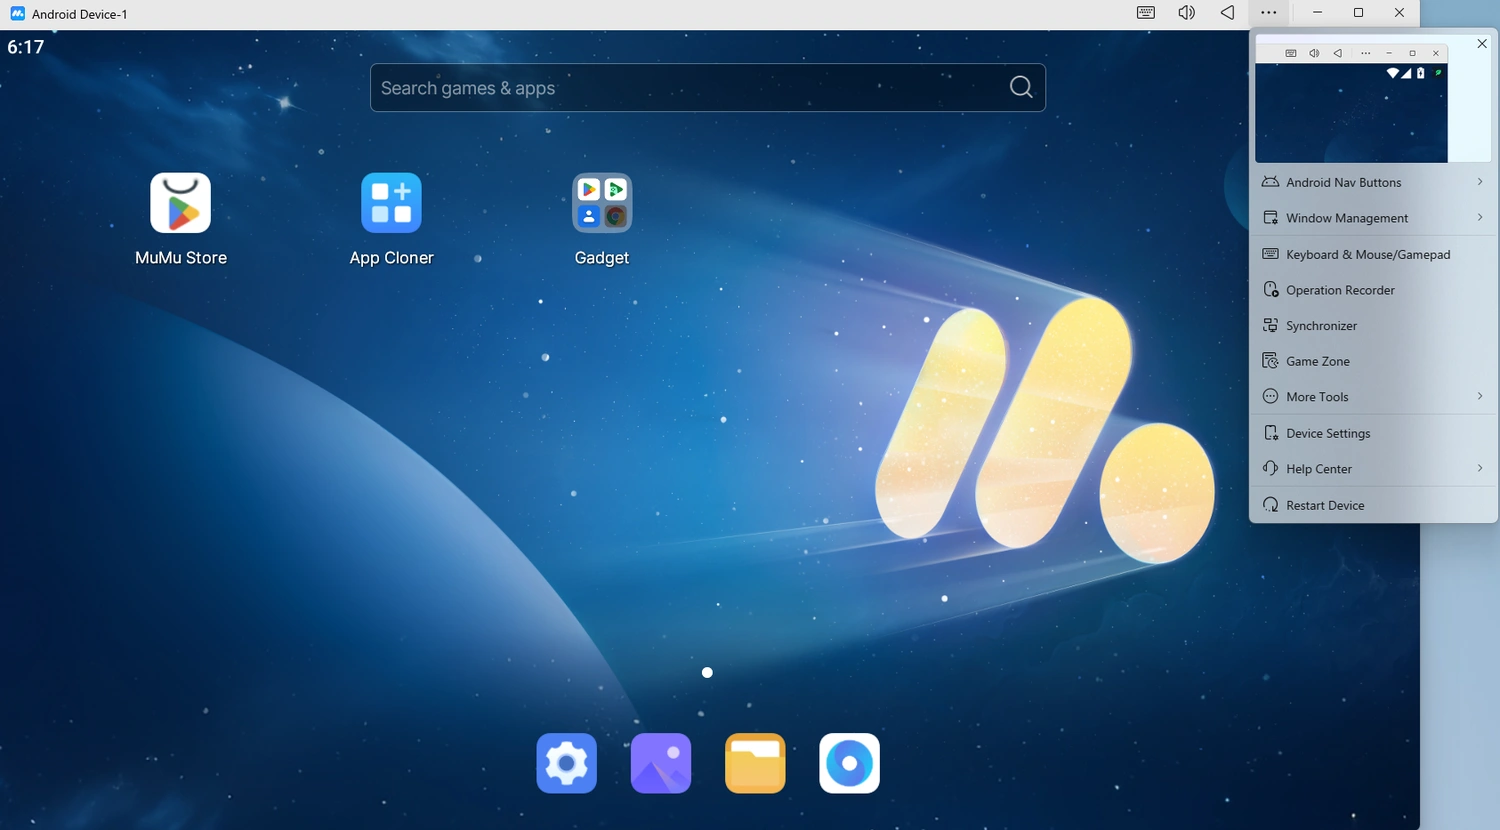
Task: Expand Android Nav Buttons submenu
Action: pyautogui.click(x=1373, y=182)
